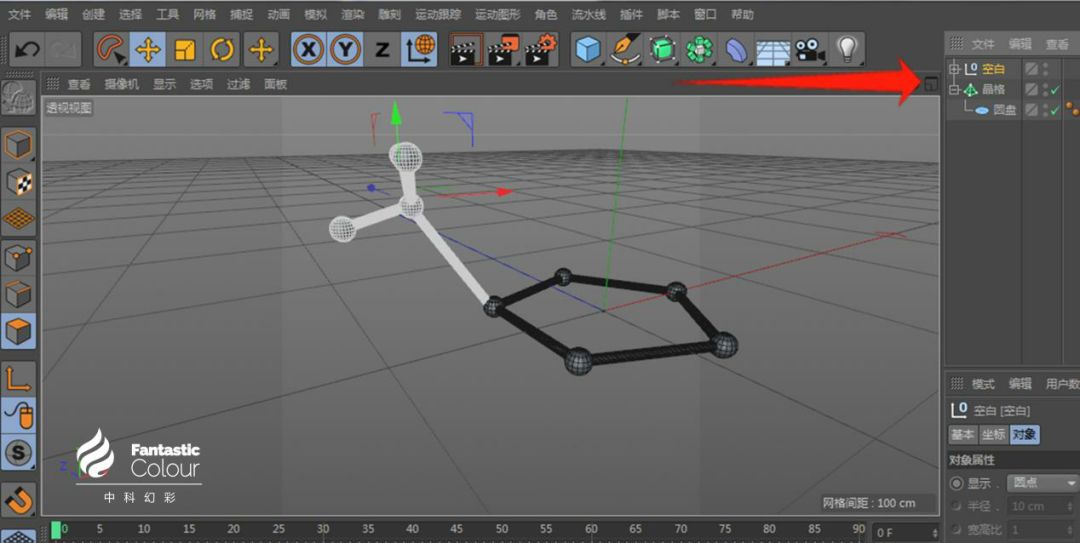Viewport: 1080px width, 543px height.
Task: Add a Cube primitive object
Action: (588, 50)
